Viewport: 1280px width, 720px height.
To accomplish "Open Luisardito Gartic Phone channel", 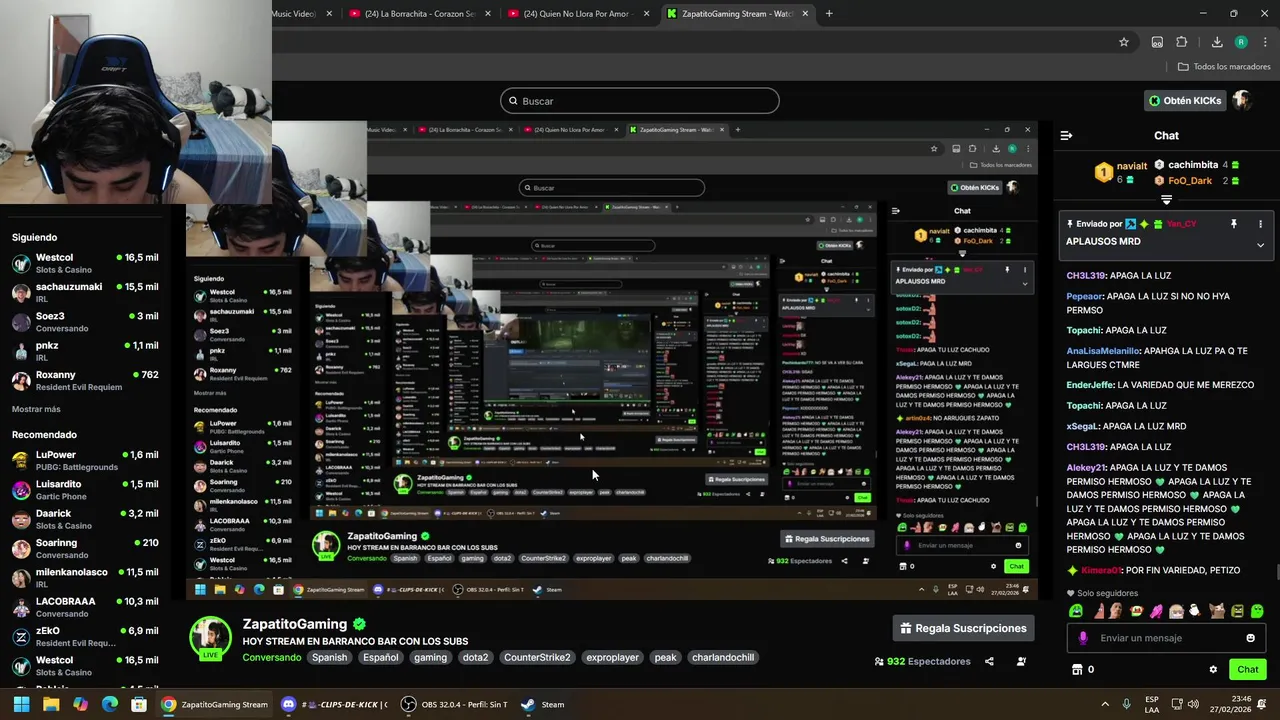I will 85,490.
